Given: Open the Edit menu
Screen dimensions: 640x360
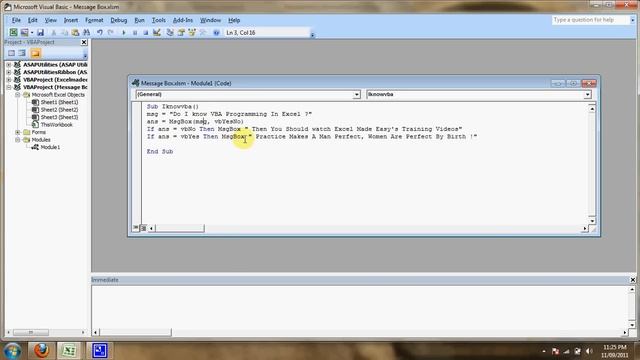Looking at the screenshot, I should pyautogui.click(x=33, y=20).
